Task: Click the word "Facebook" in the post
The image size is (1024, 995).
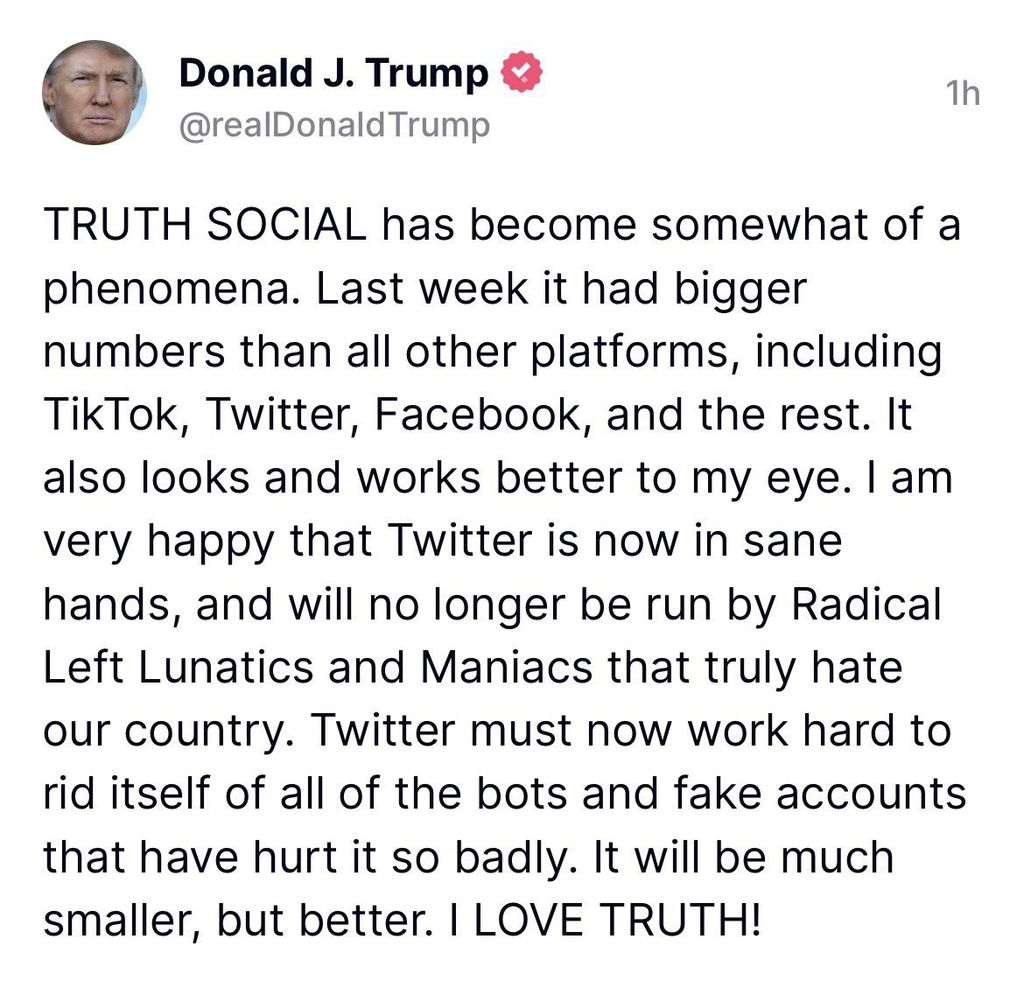Action: coord(468,414)
